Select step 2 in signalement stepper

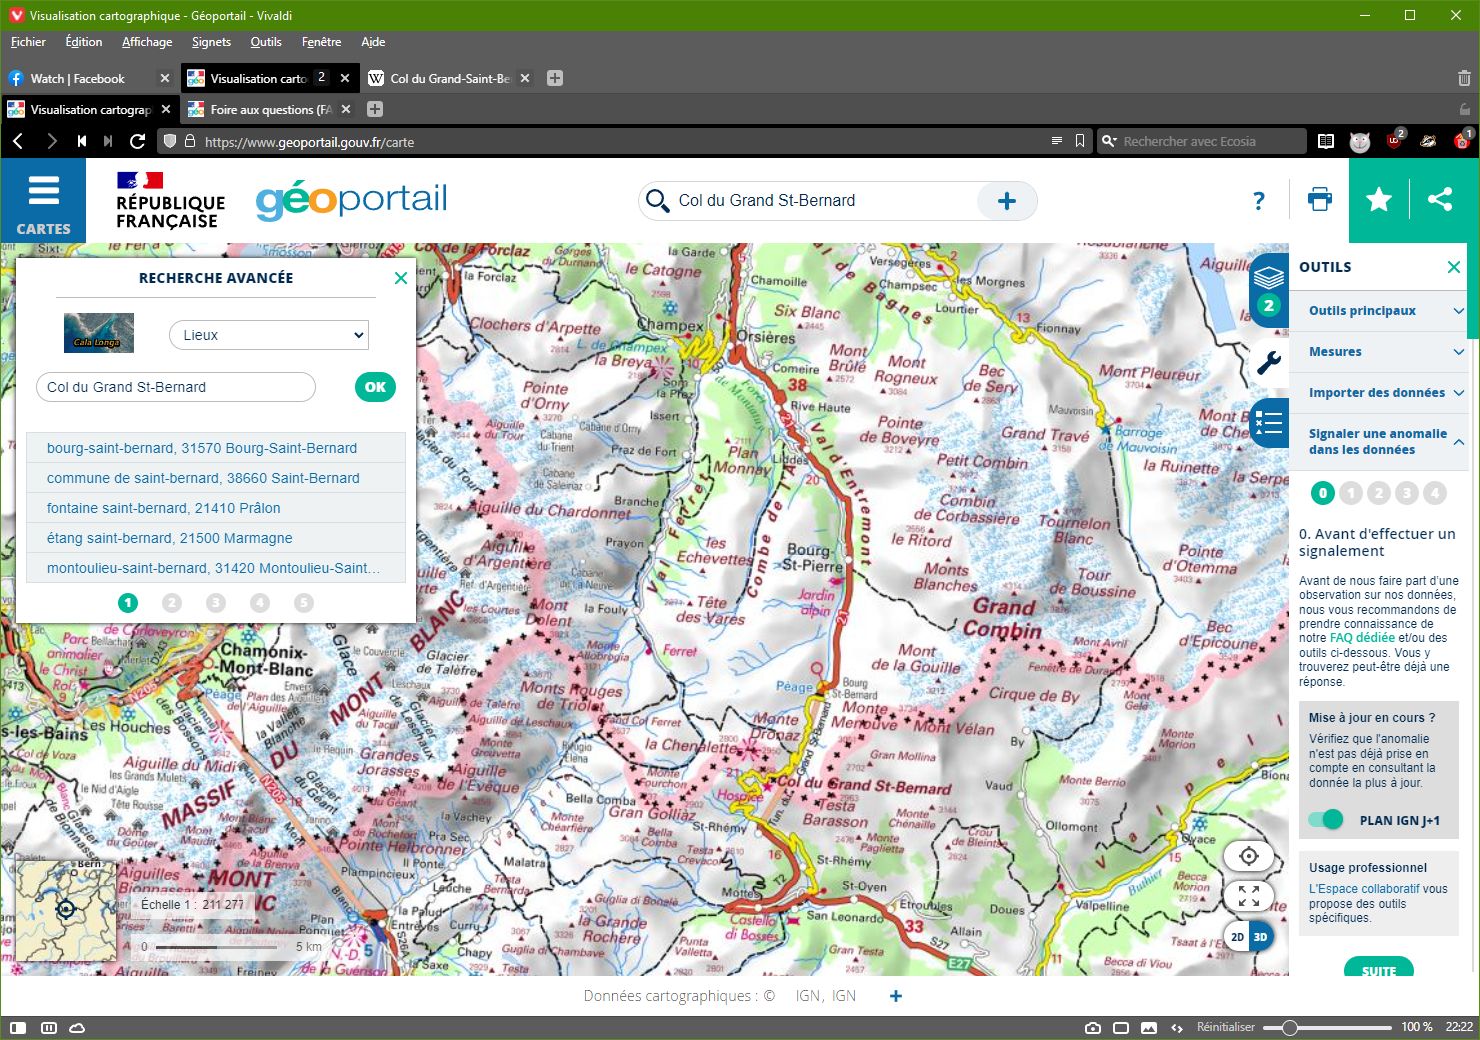click(1379, 493)
